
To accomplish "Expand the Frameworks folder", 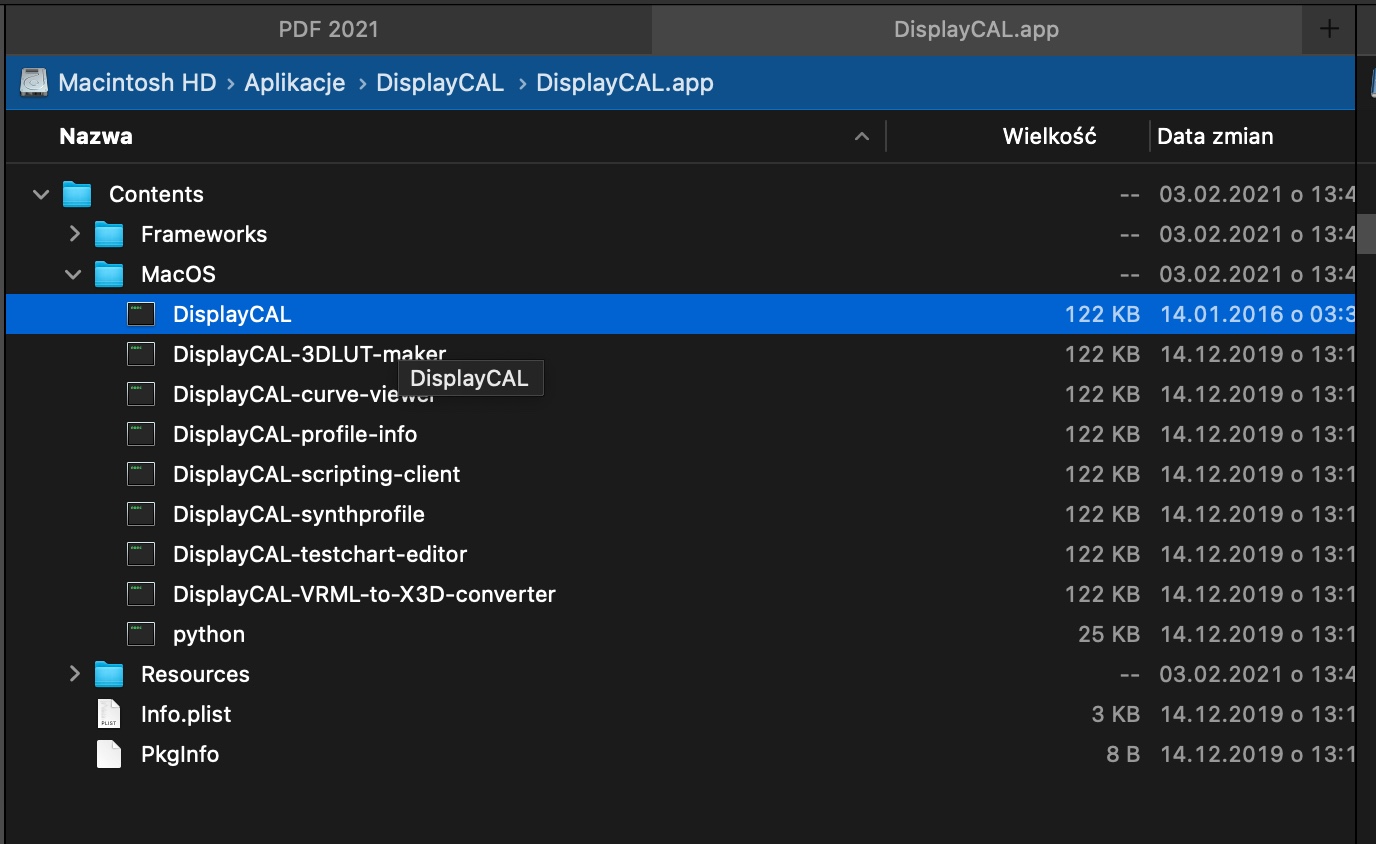I will pos(74,234).
